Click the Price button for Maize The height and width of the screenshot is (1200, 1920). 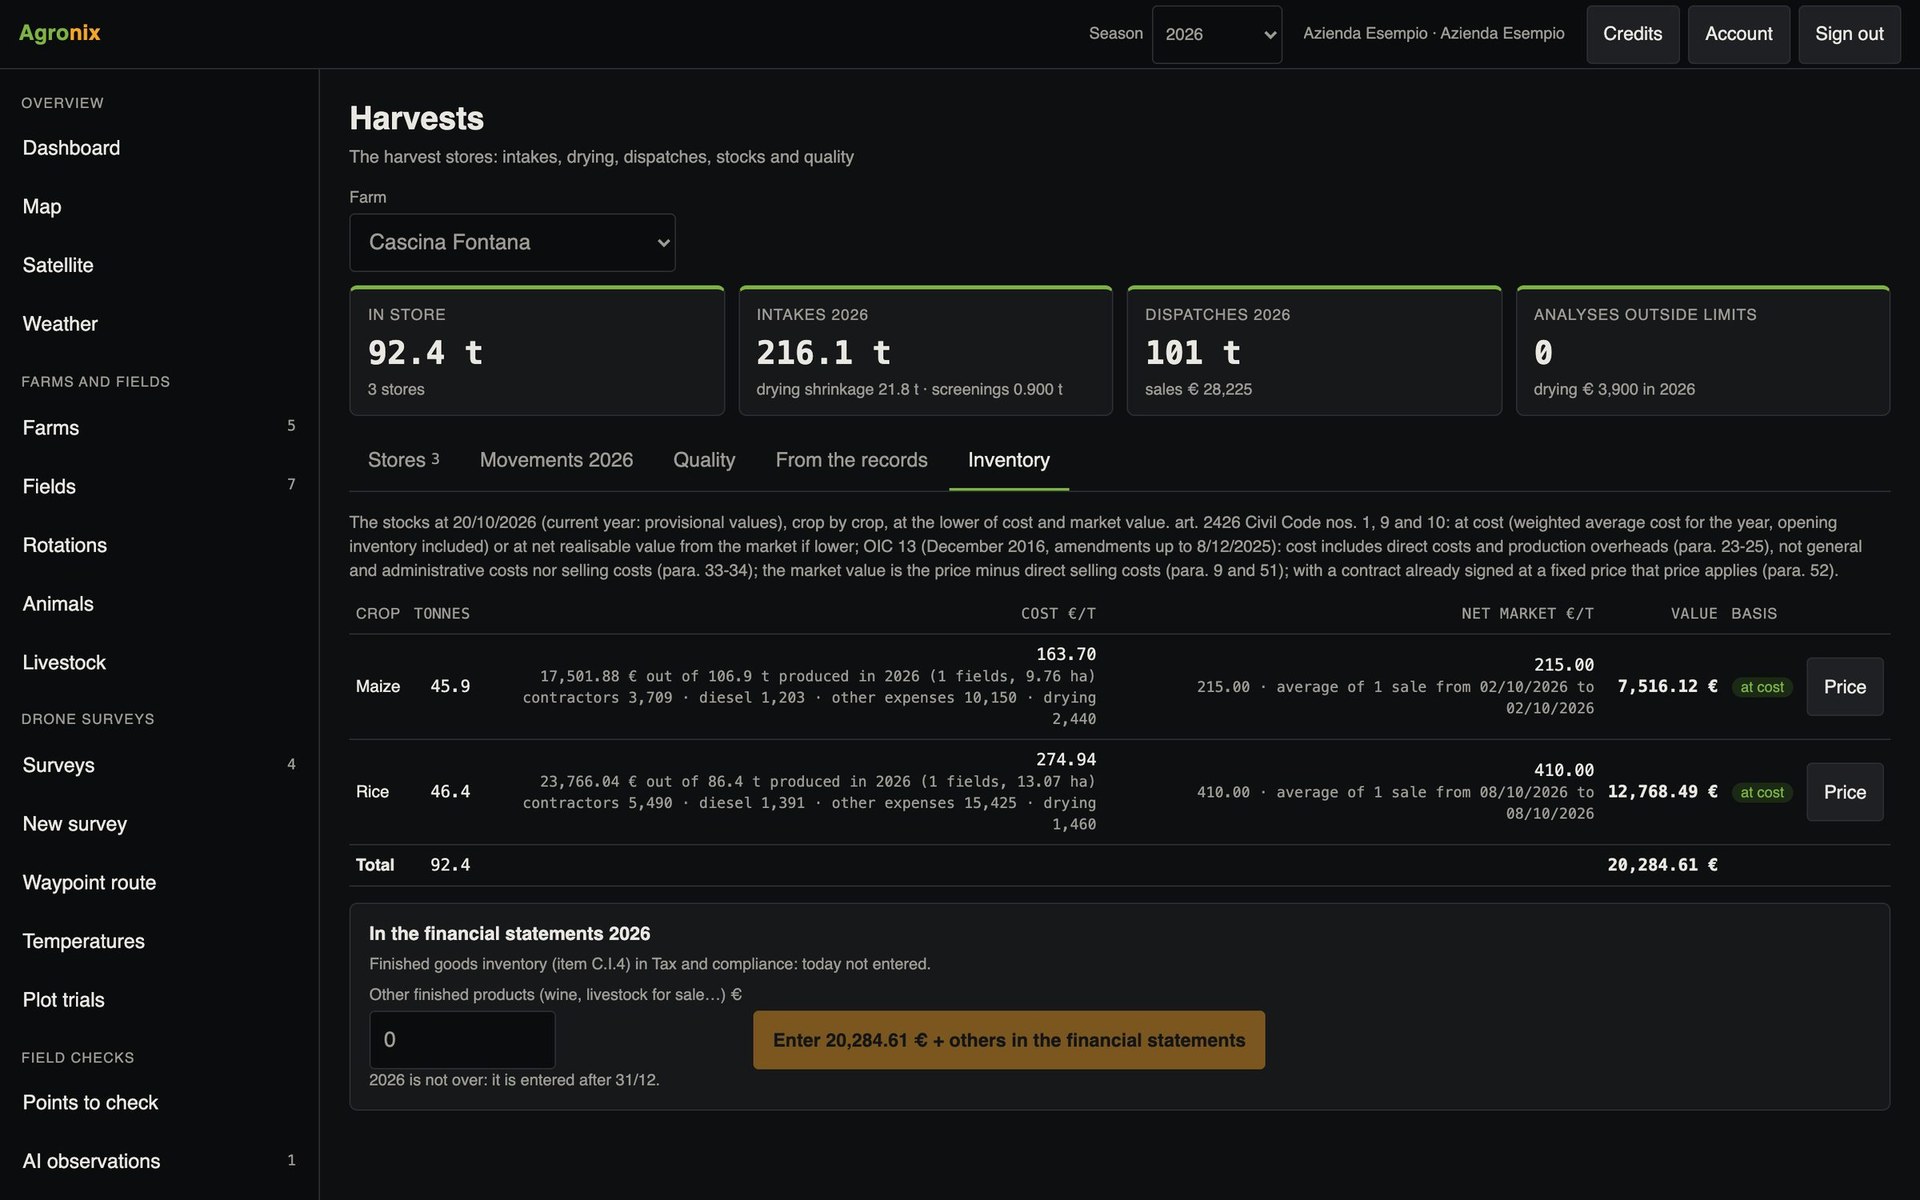(1844, 687)
